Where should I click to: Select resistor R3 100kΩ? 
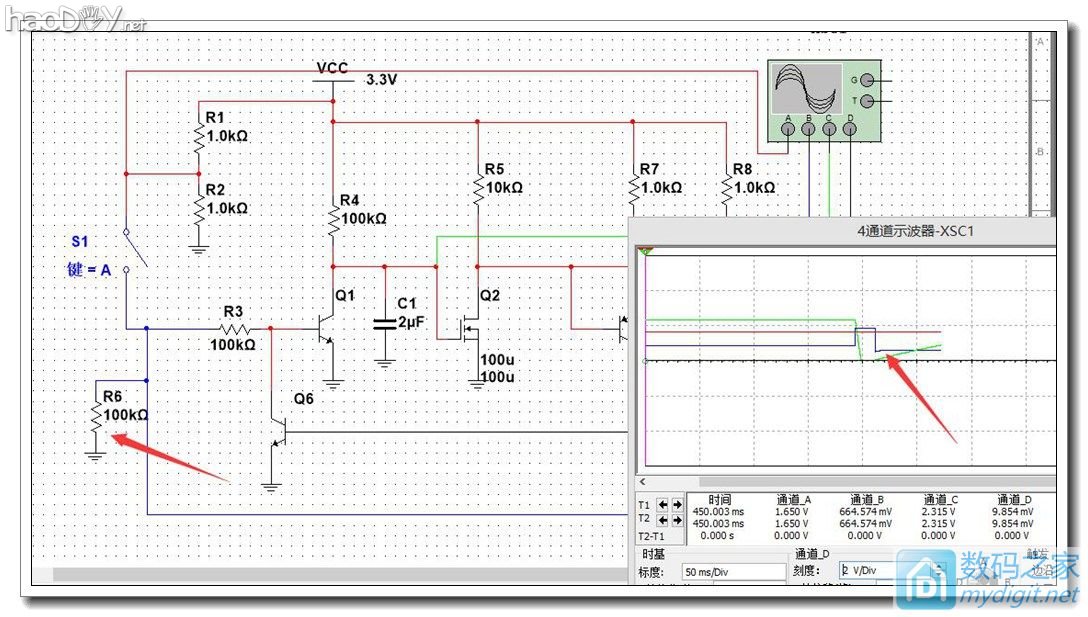coord(233,328)
